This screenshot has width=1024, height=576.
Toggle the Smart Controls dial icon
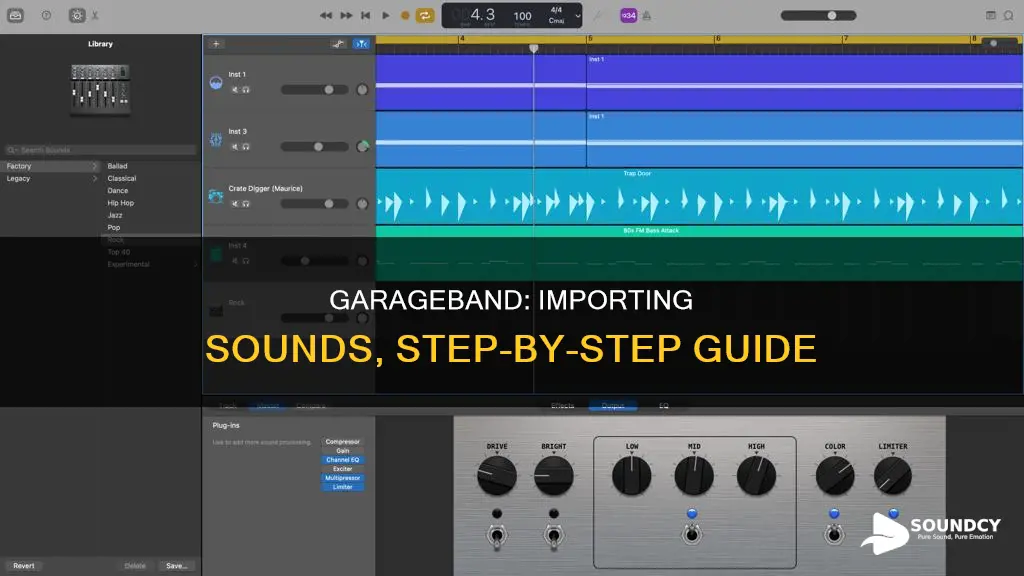point(77,15)
